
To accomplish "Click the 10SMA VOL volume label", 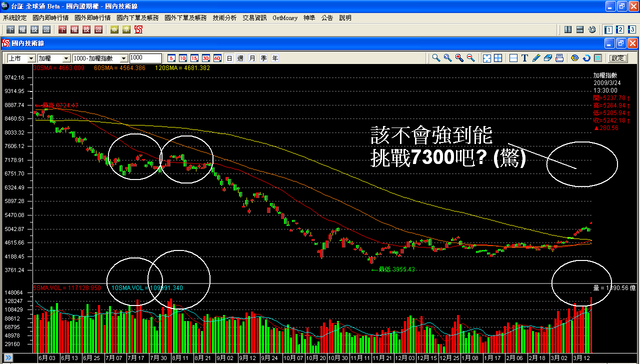I will pos(147,288).
